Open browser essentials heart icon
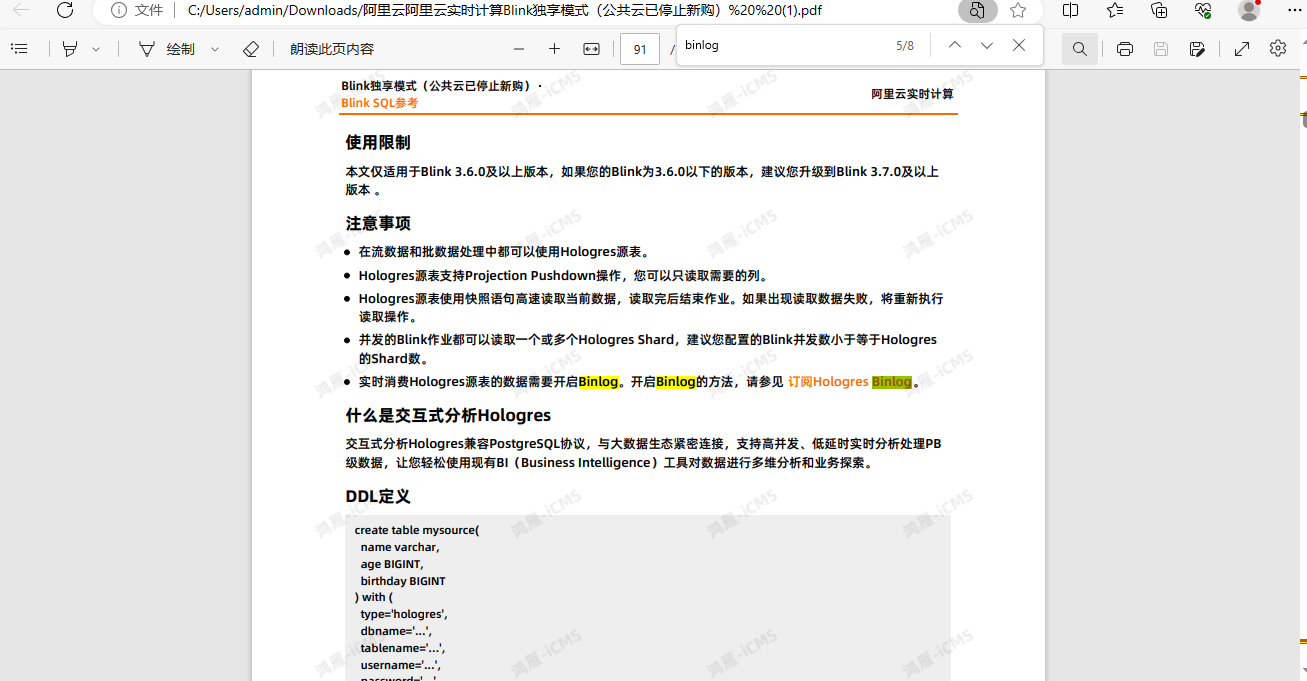 (x=1203, y=10)
